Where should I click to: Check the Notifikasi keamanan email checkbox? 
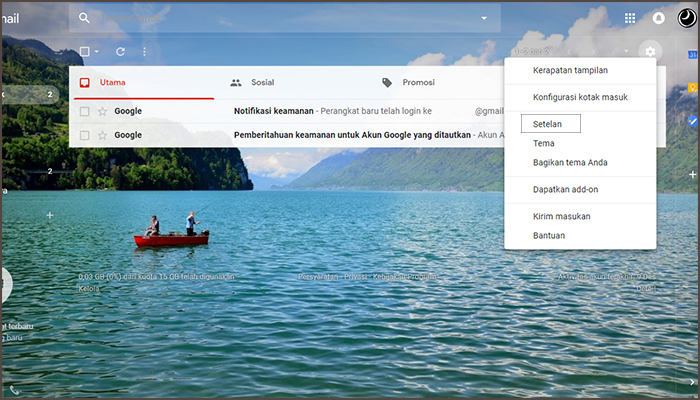tap(85, 112)
